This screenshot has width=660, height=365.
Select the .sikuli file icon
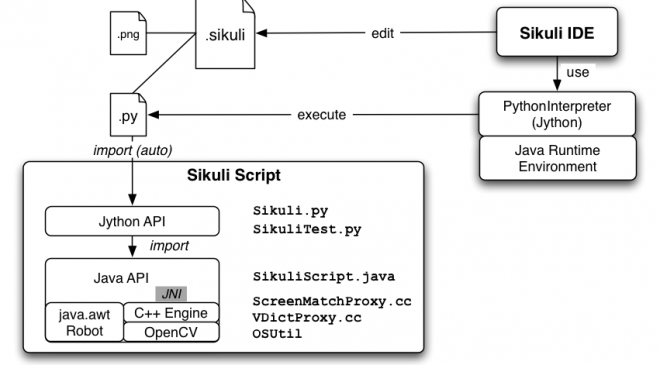click(225, 34)
